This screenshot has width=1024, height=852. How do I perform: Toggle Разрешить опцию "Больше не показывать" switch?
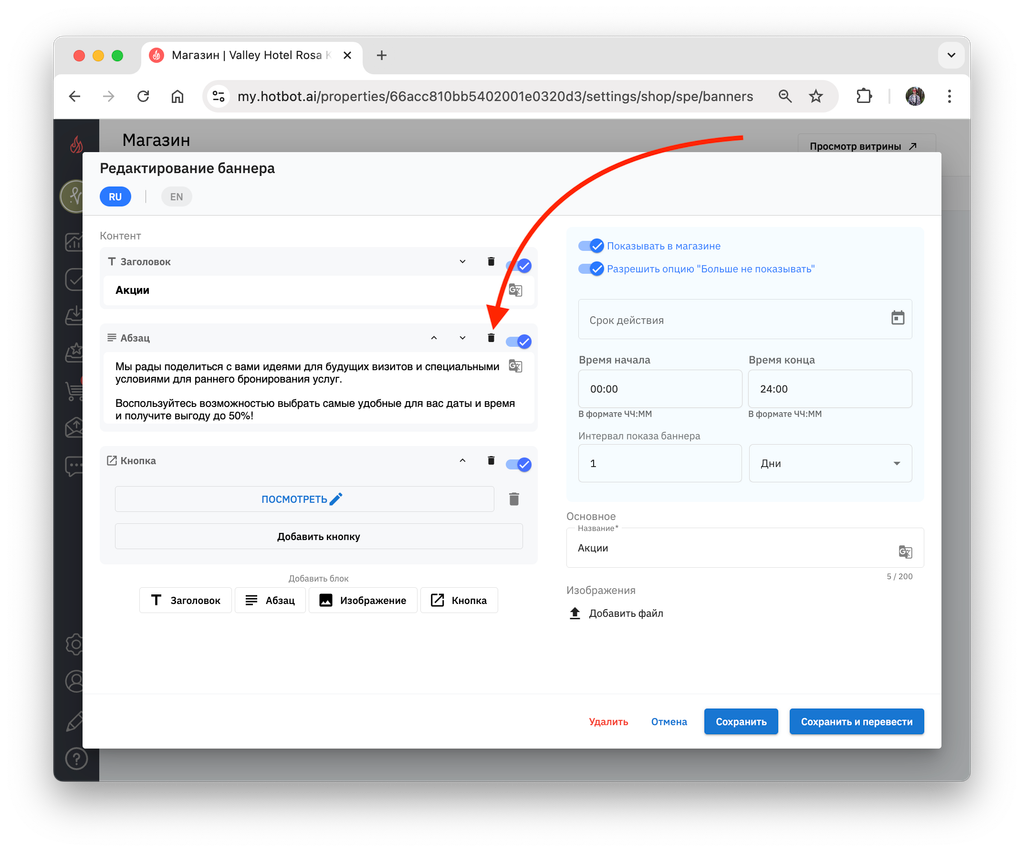[591, 269]
